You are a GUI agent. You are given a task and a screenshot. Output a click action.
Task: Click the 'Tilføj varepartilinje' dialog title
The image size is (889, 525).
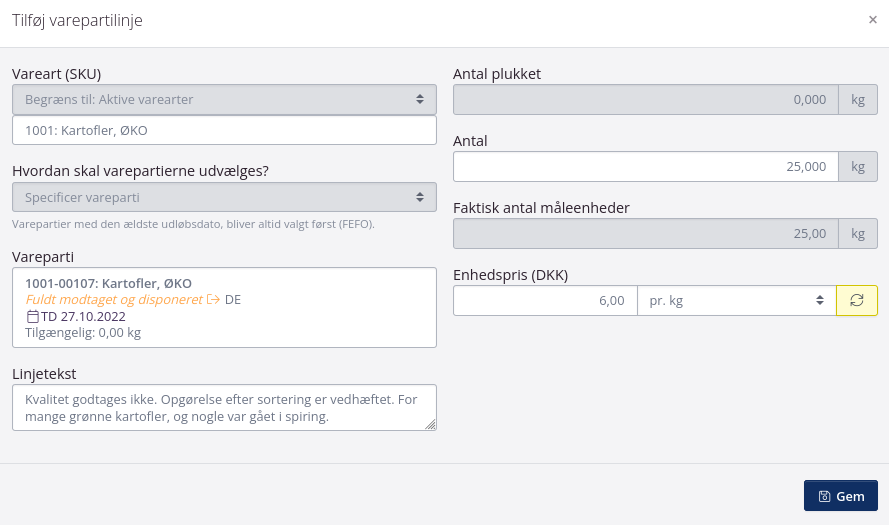(77, 20)
